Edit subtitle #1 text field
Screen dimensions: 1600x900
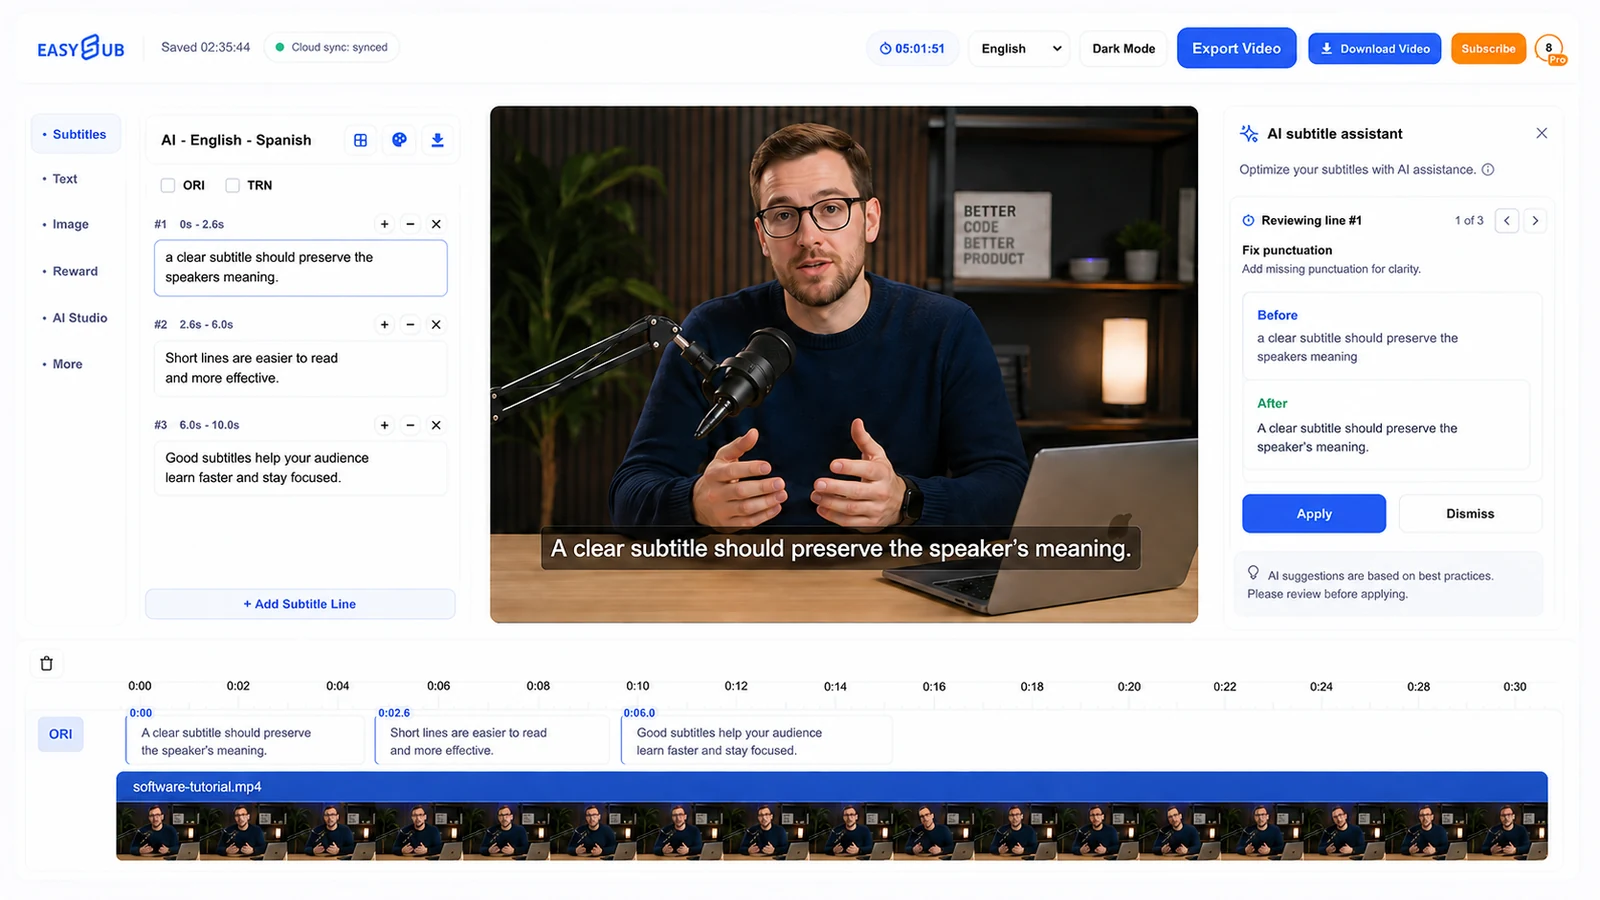point(300,267)
